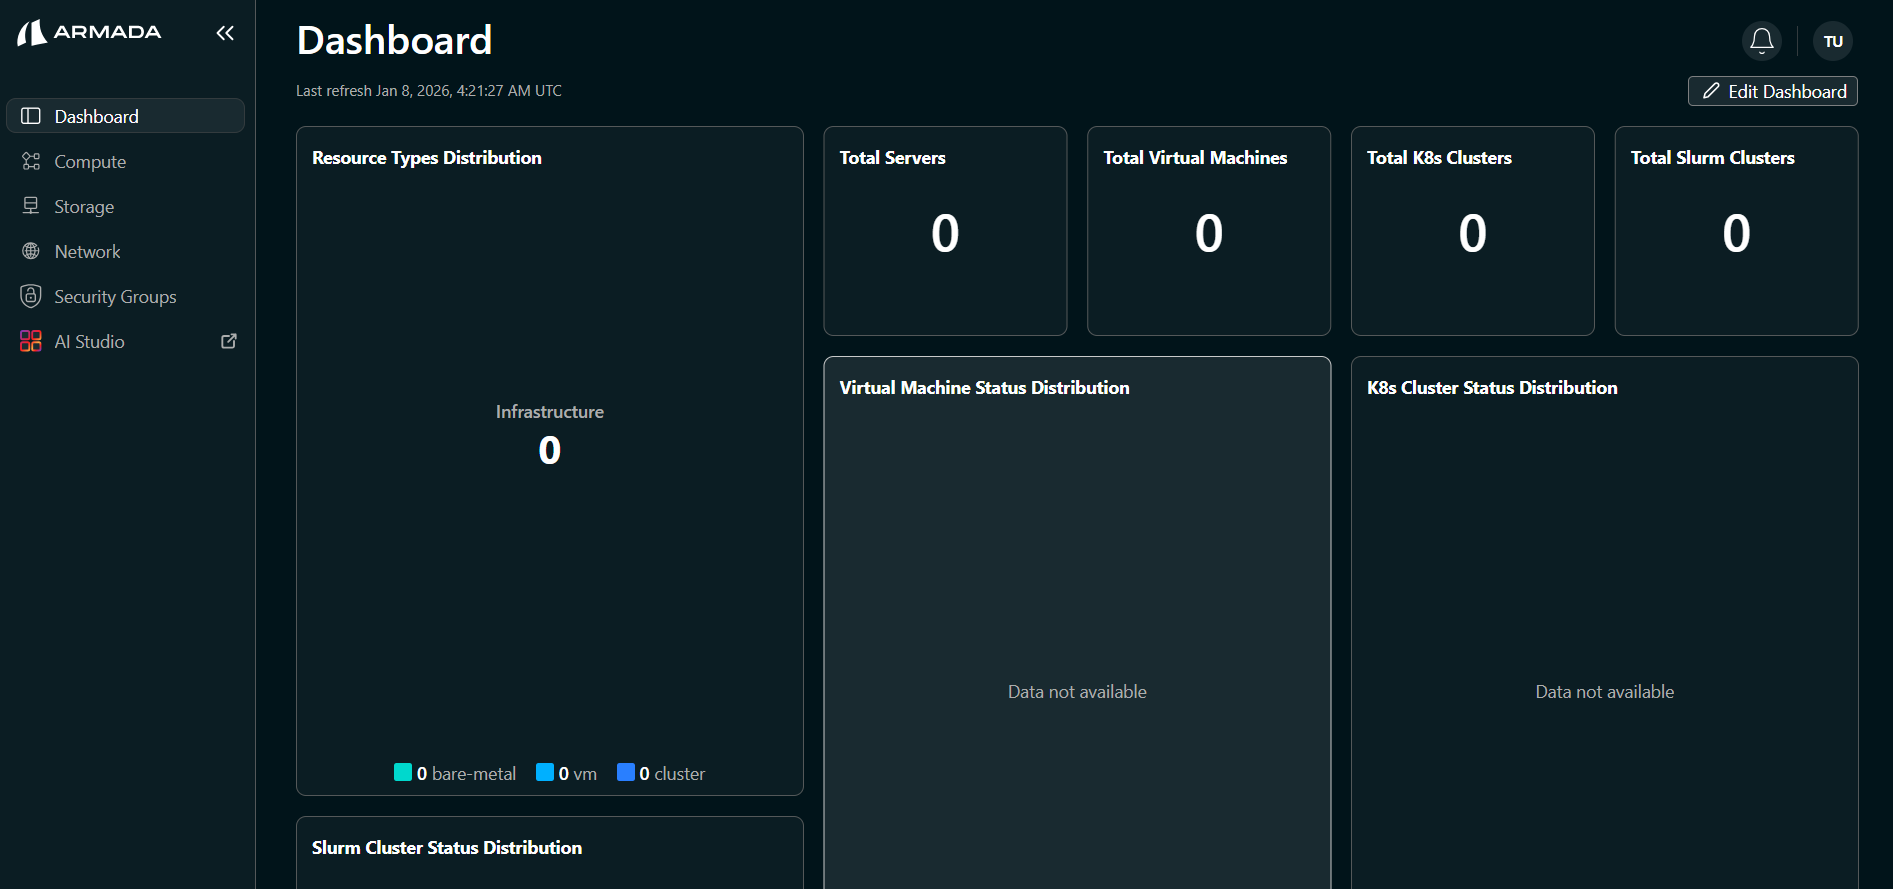The image size is (1893, 889).
Task: Toggle the bare-metal legend swatch
Action: coord(403,772)
